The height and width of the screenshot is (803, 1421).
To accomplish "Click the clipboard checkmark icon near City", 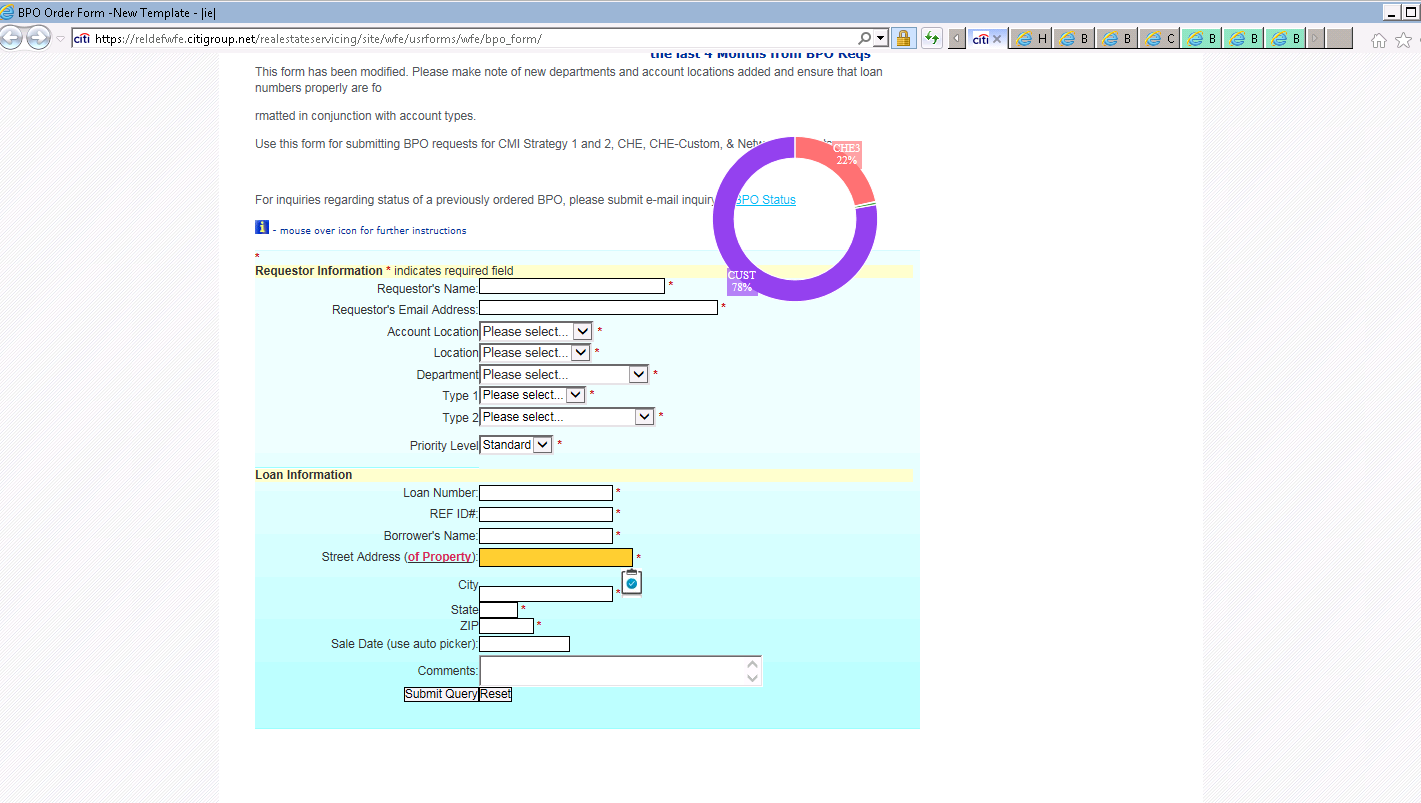I will pyautogui.click(x=631, y=582).
